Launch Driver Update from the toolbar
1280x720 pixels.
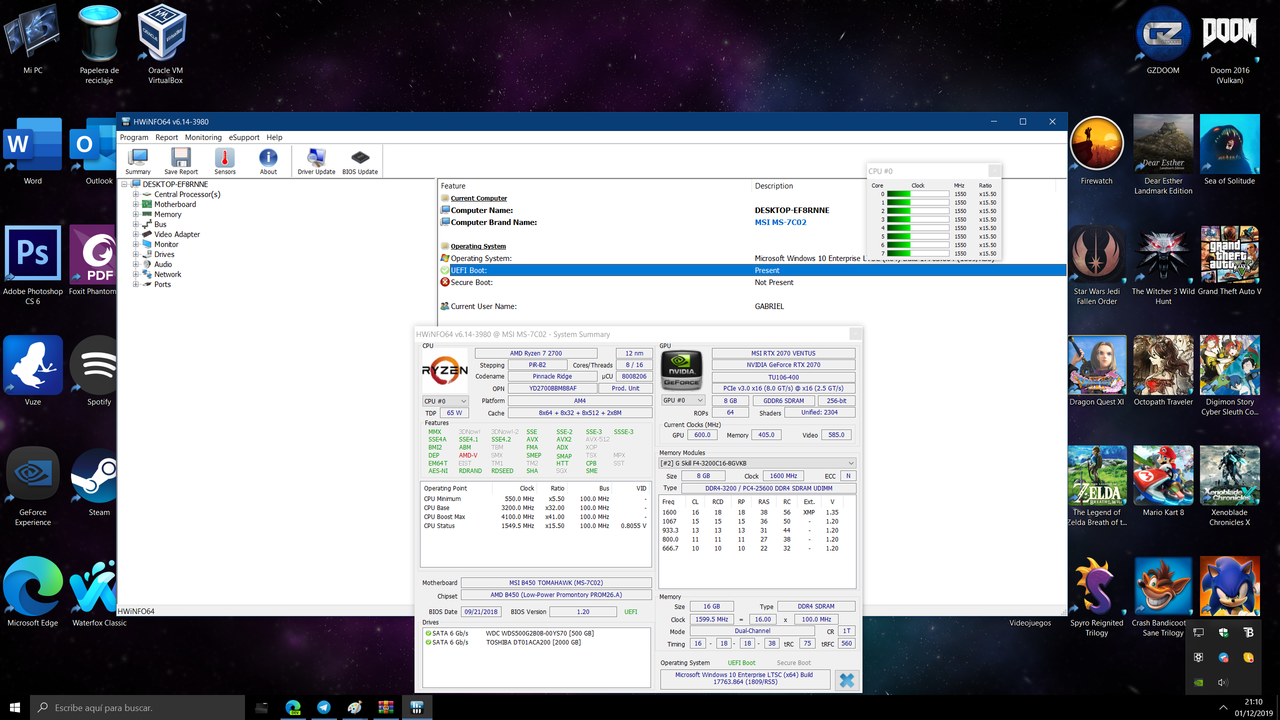click(x=316, y=162)
